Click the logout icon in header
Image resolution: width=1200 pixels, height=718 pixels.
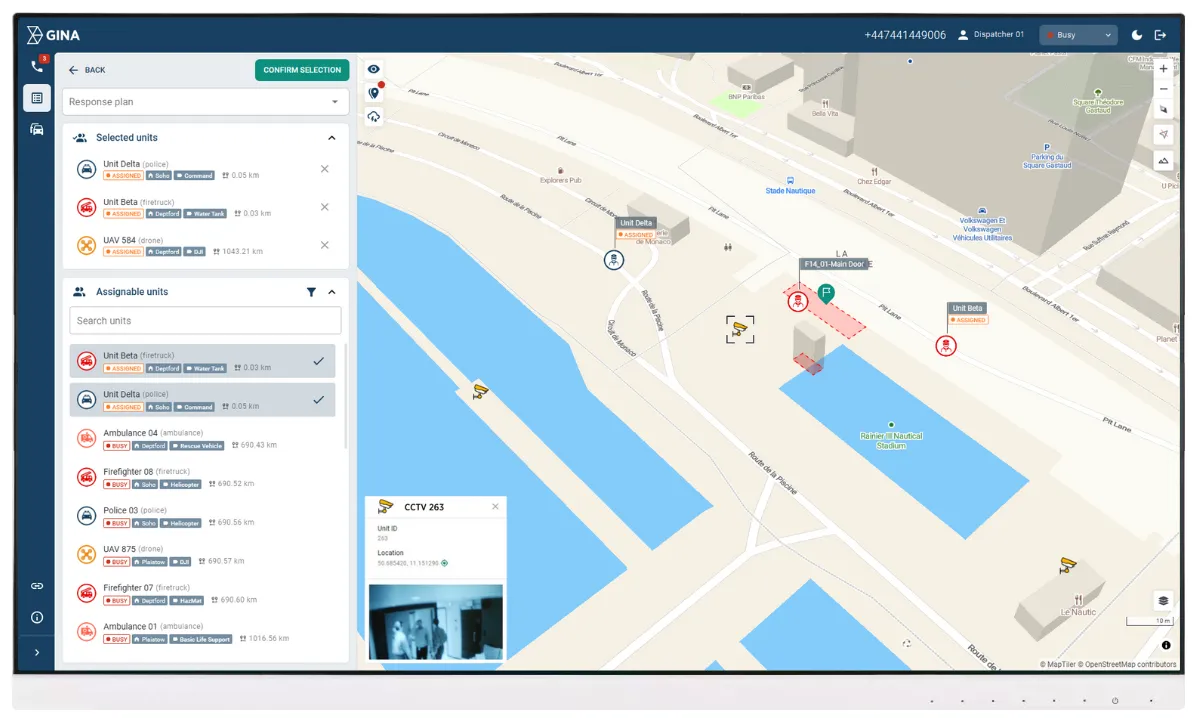pos(1160,35)
